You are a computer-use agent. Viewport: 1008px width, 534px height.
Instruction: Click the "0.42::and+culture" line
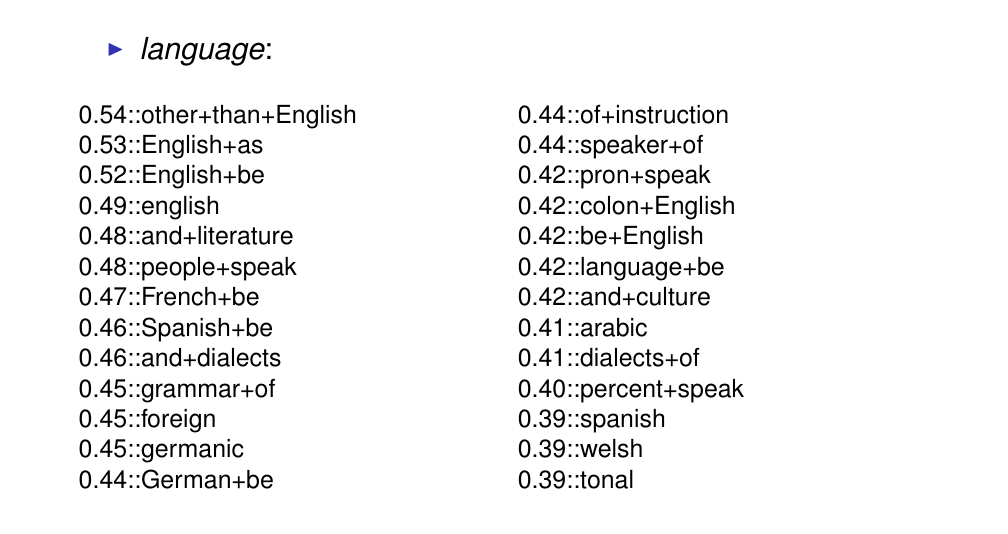point(614,297)
